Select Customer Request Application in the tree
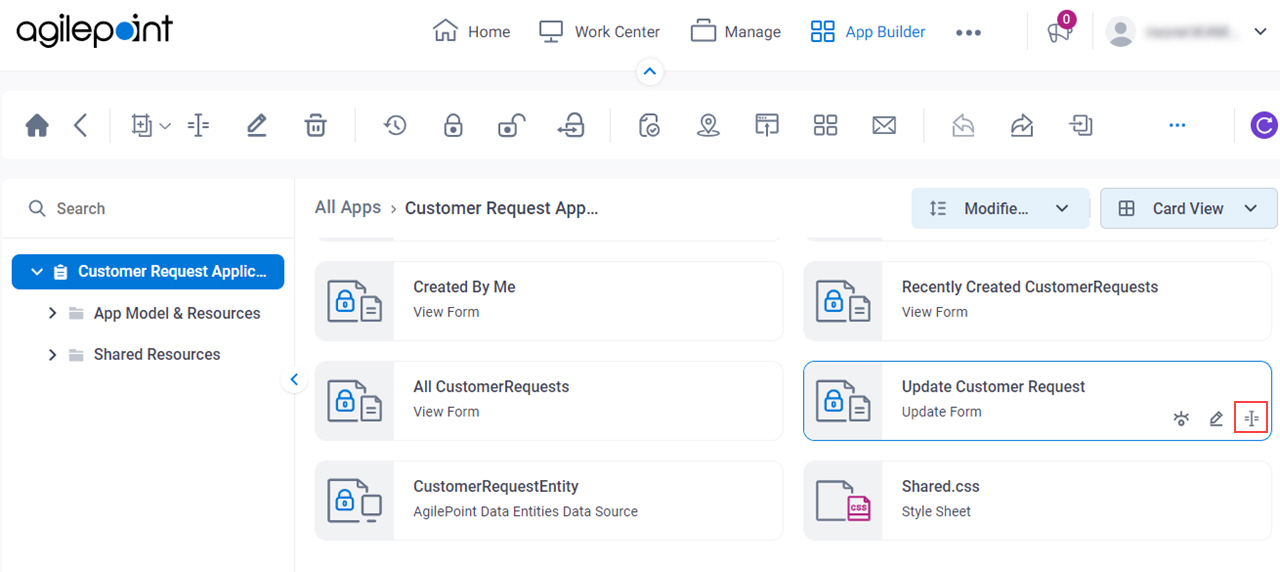 [x=148, y=272]
